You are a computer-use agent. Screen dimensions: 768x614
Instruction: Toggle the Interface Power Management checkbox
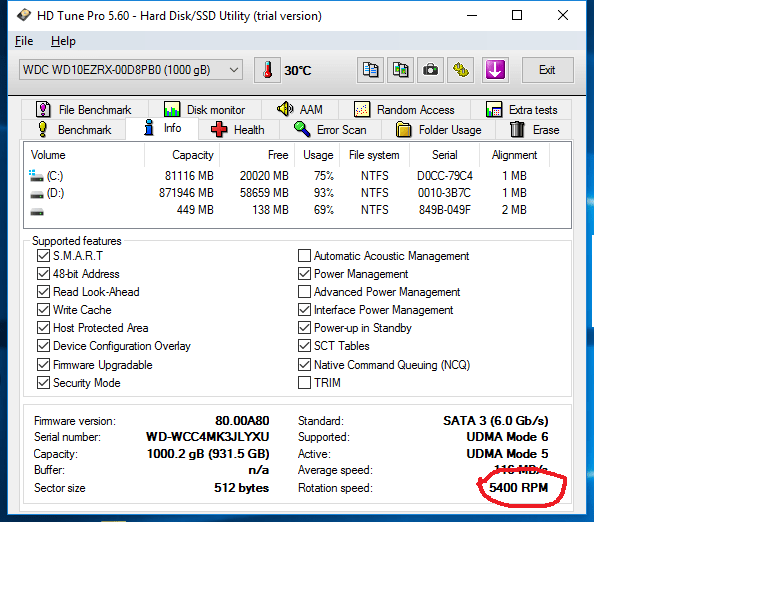pyautogui.click(x=304, y=310)
